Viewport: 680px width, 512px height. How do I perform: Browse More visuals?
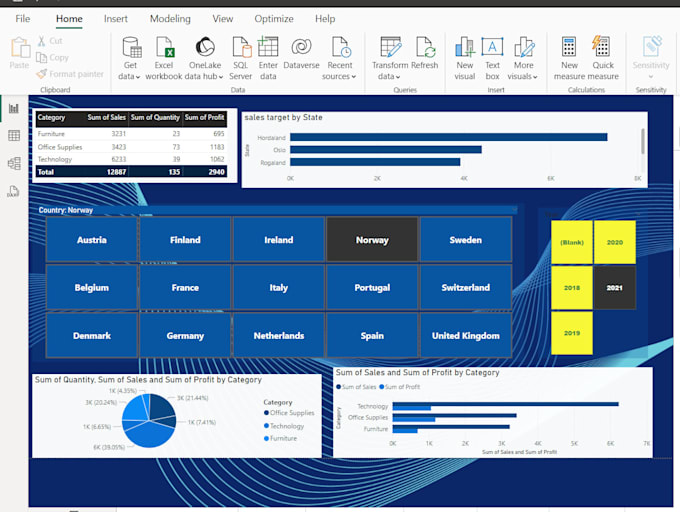pos(523,58)
